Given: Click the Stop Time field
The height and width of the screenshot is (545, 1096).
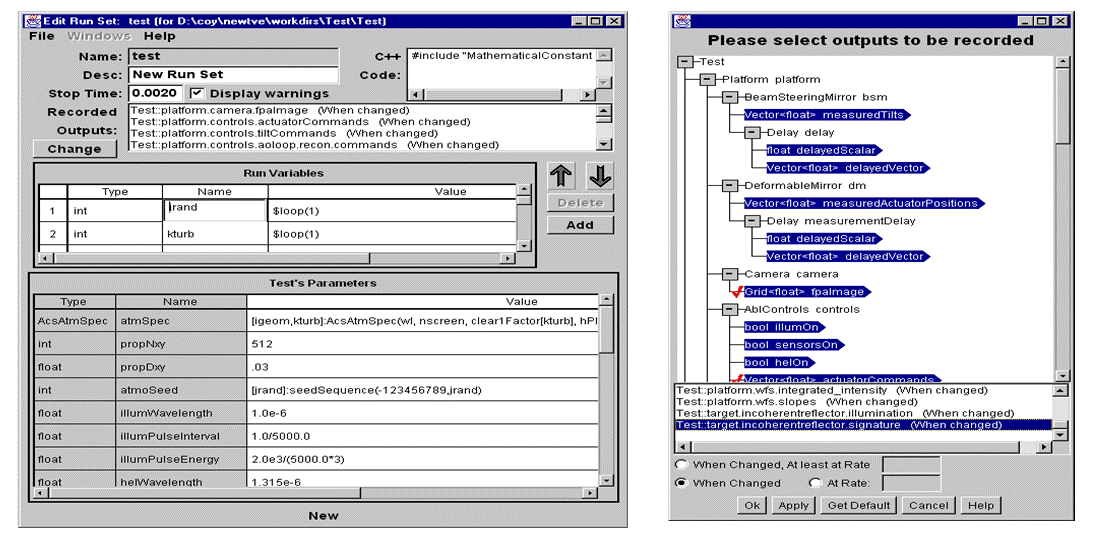Looking at the screenshot, I should 155,93.
